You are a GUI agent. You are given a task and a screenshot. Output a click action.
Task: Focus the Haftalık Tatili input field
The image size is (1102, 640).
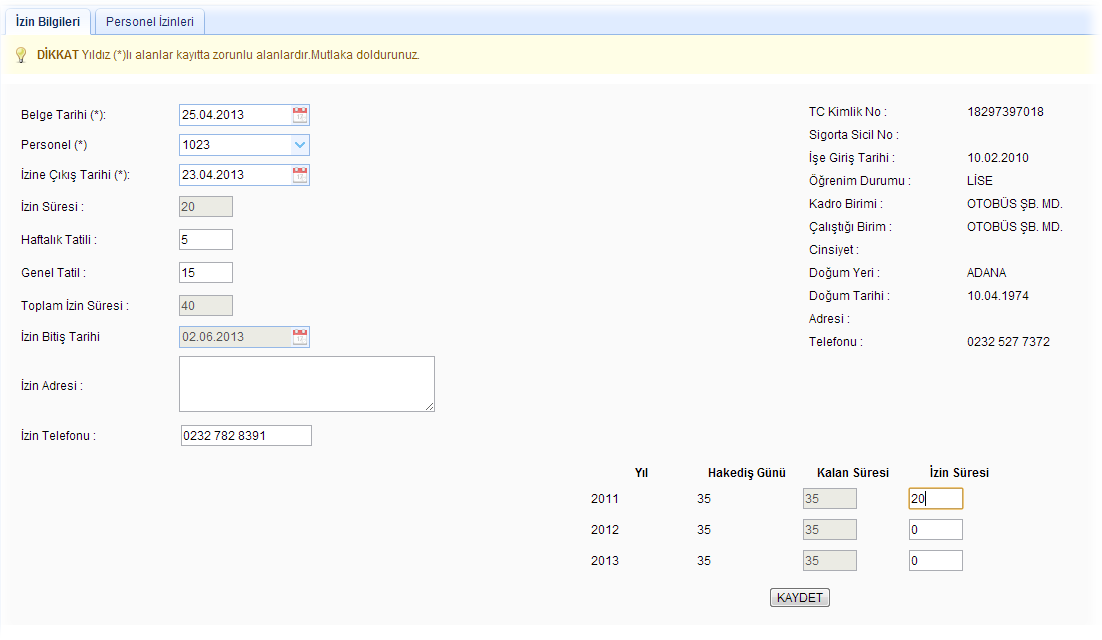(x=206, y=240)
